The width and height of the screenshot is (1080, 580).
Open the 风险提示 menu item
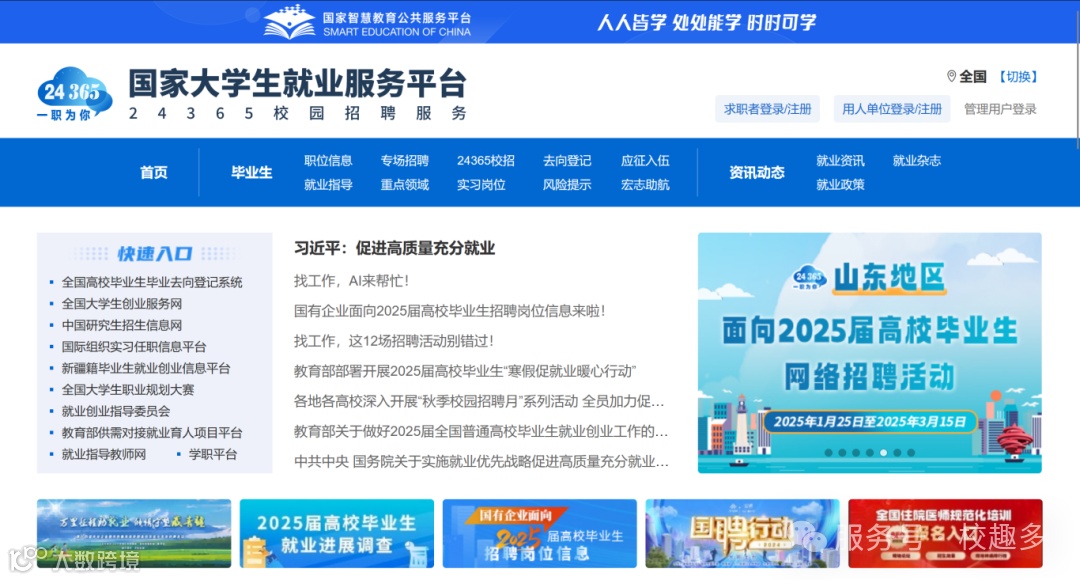[567, 185]
